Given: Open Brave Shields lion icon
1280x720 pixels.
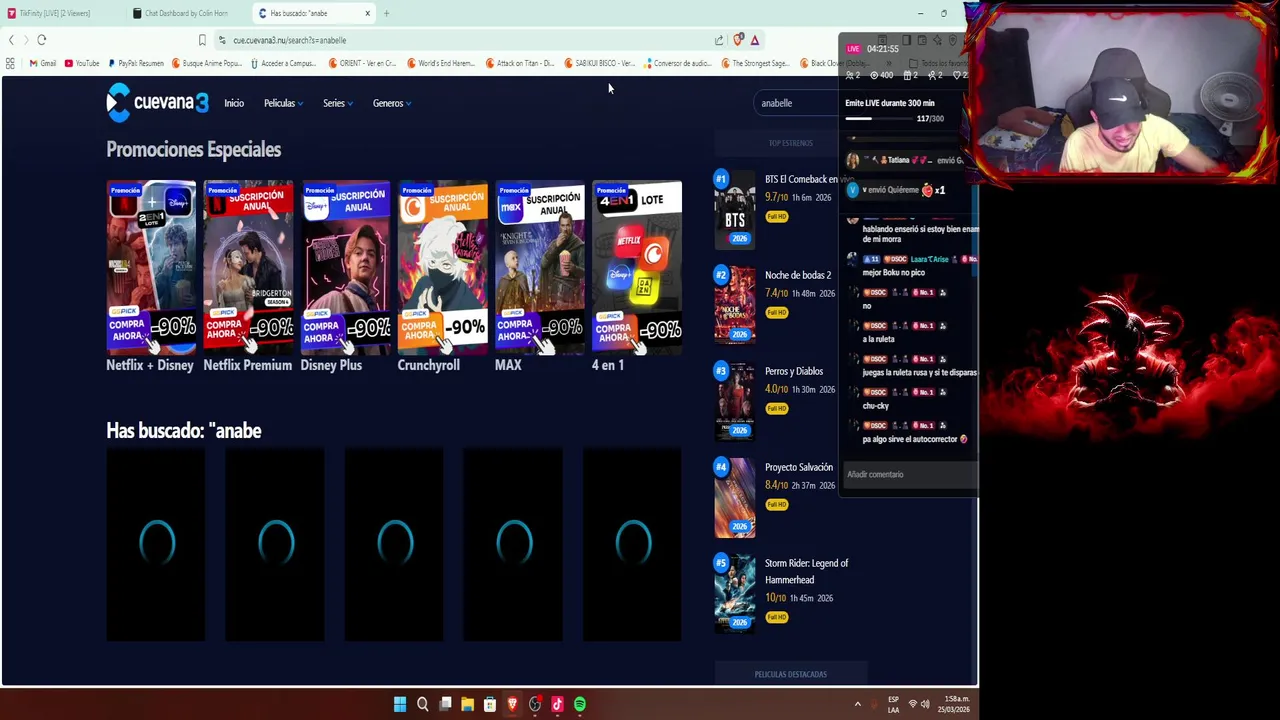Looking at the screenshot, I should [x=738, y=40].
